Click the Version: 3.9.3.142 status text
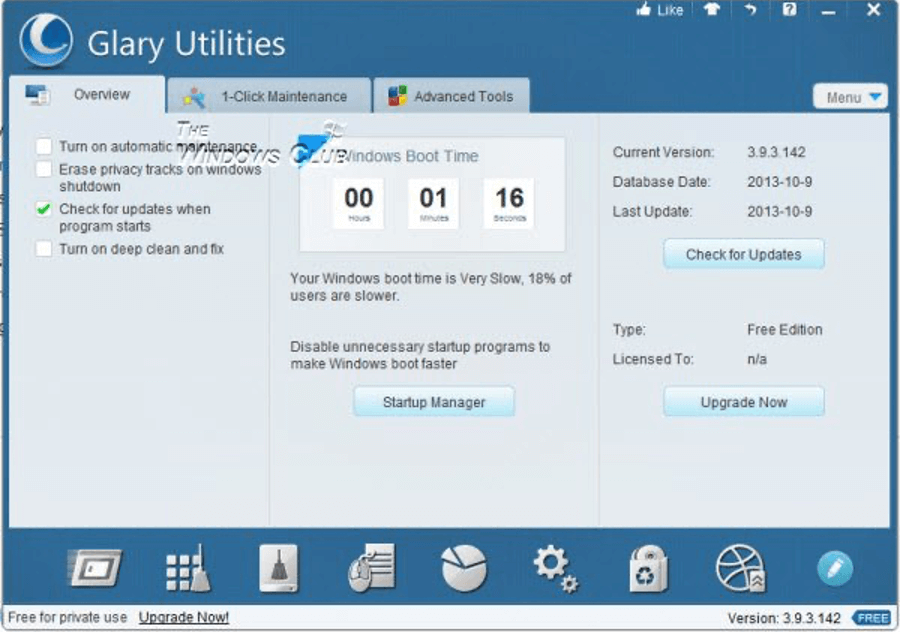 (783, 618)
